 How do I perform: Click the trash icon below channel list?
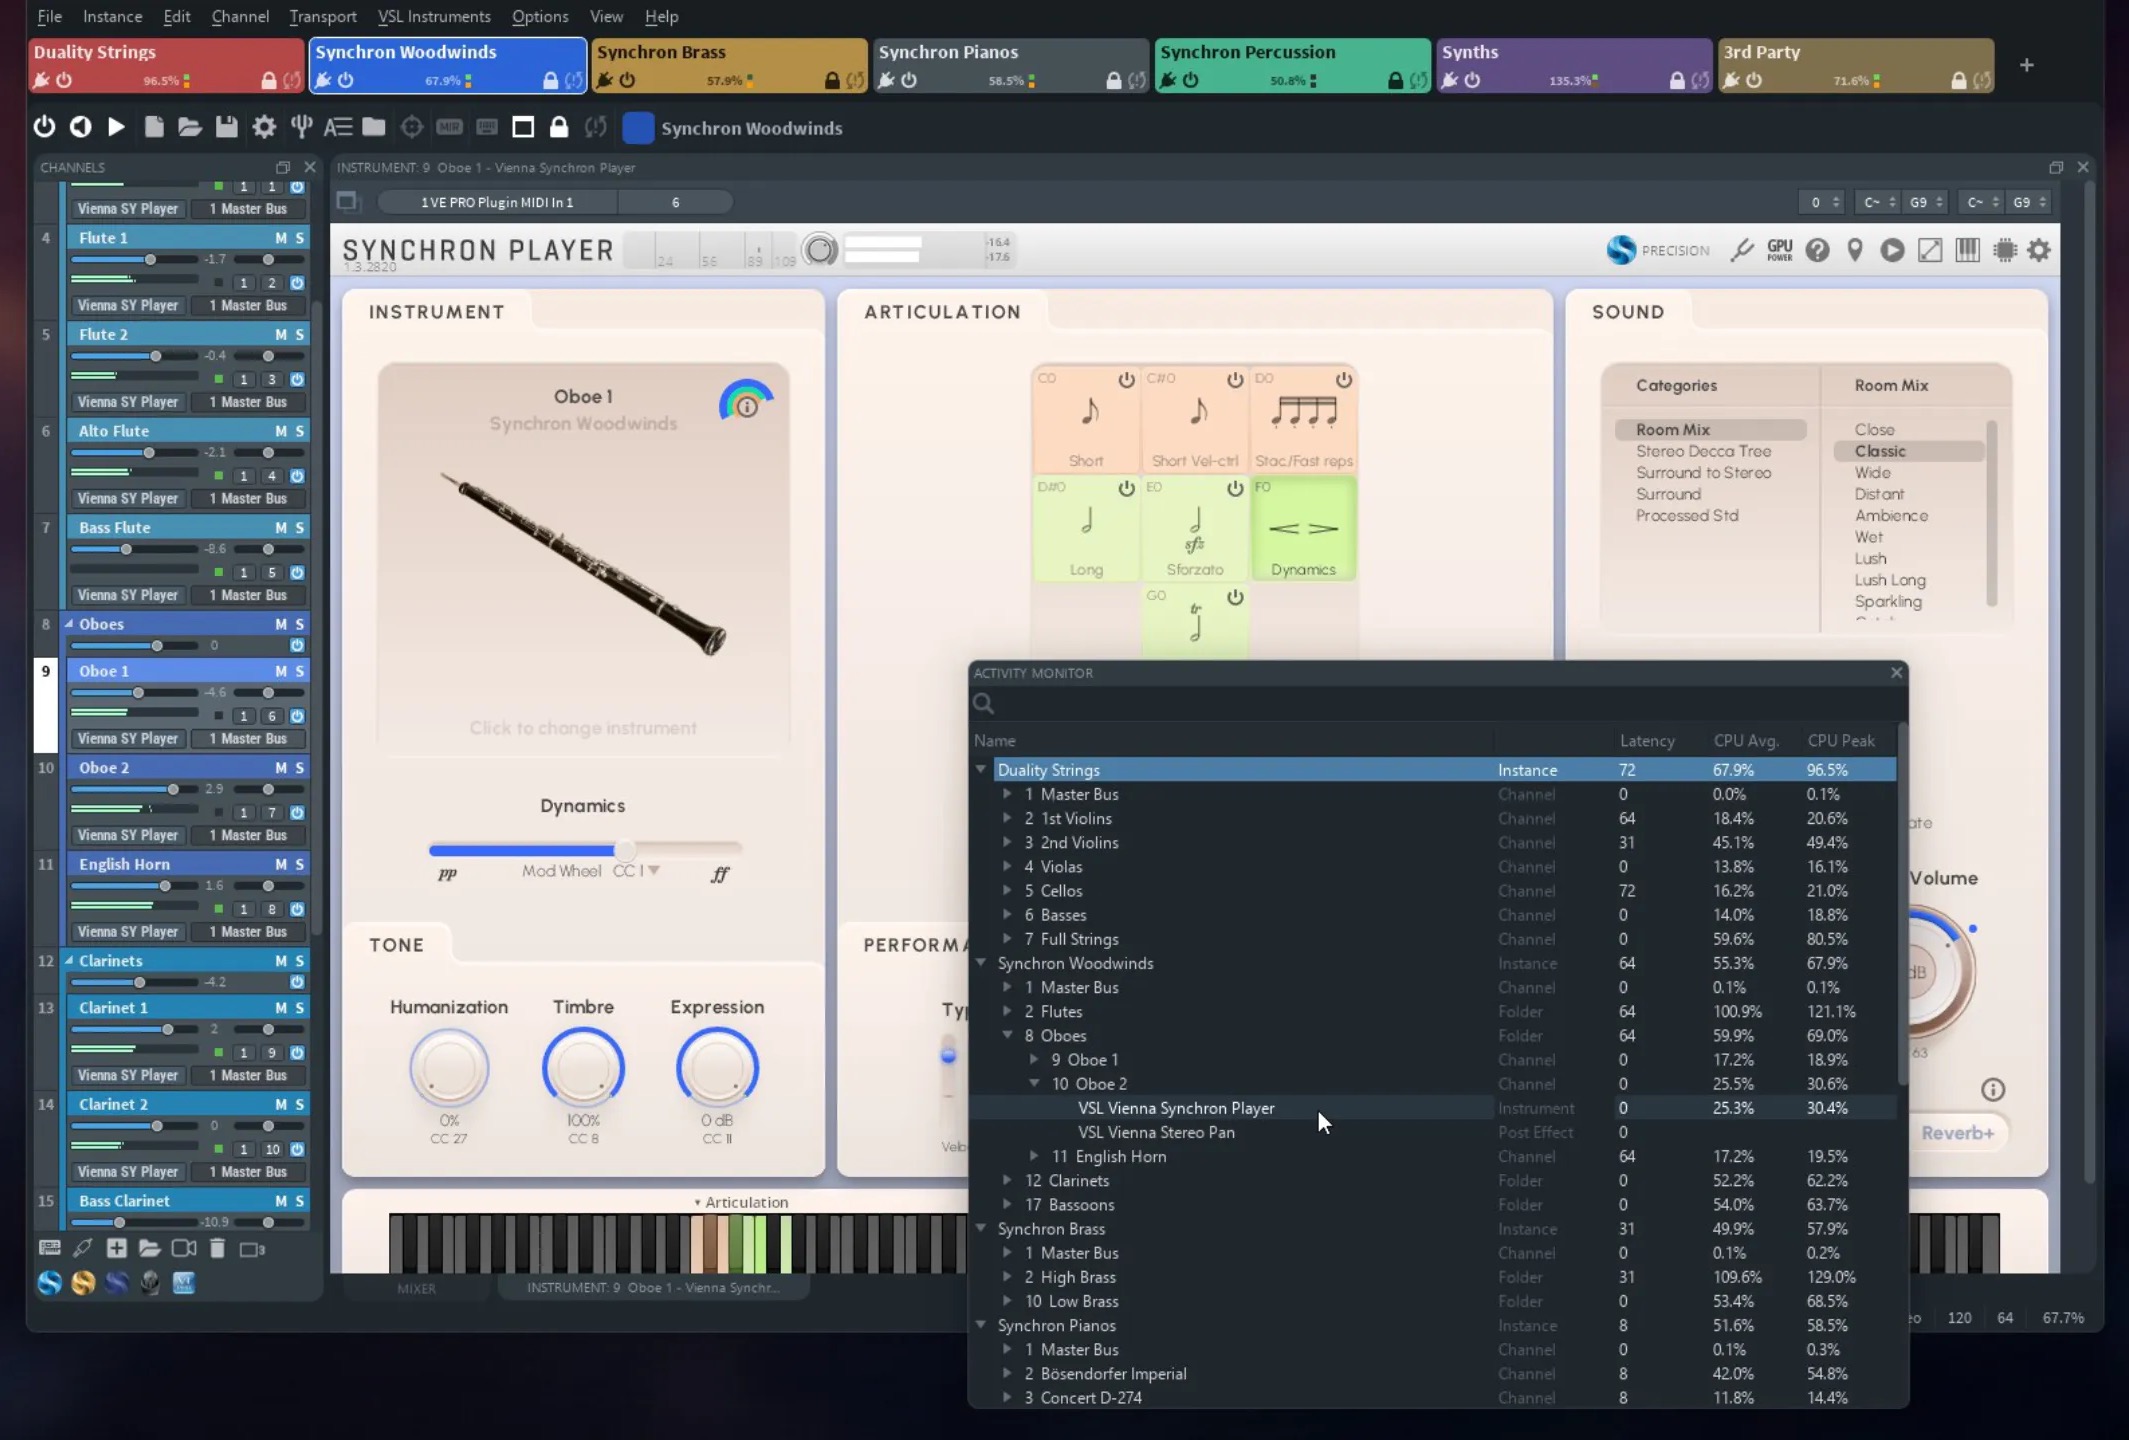(217, 1248)
